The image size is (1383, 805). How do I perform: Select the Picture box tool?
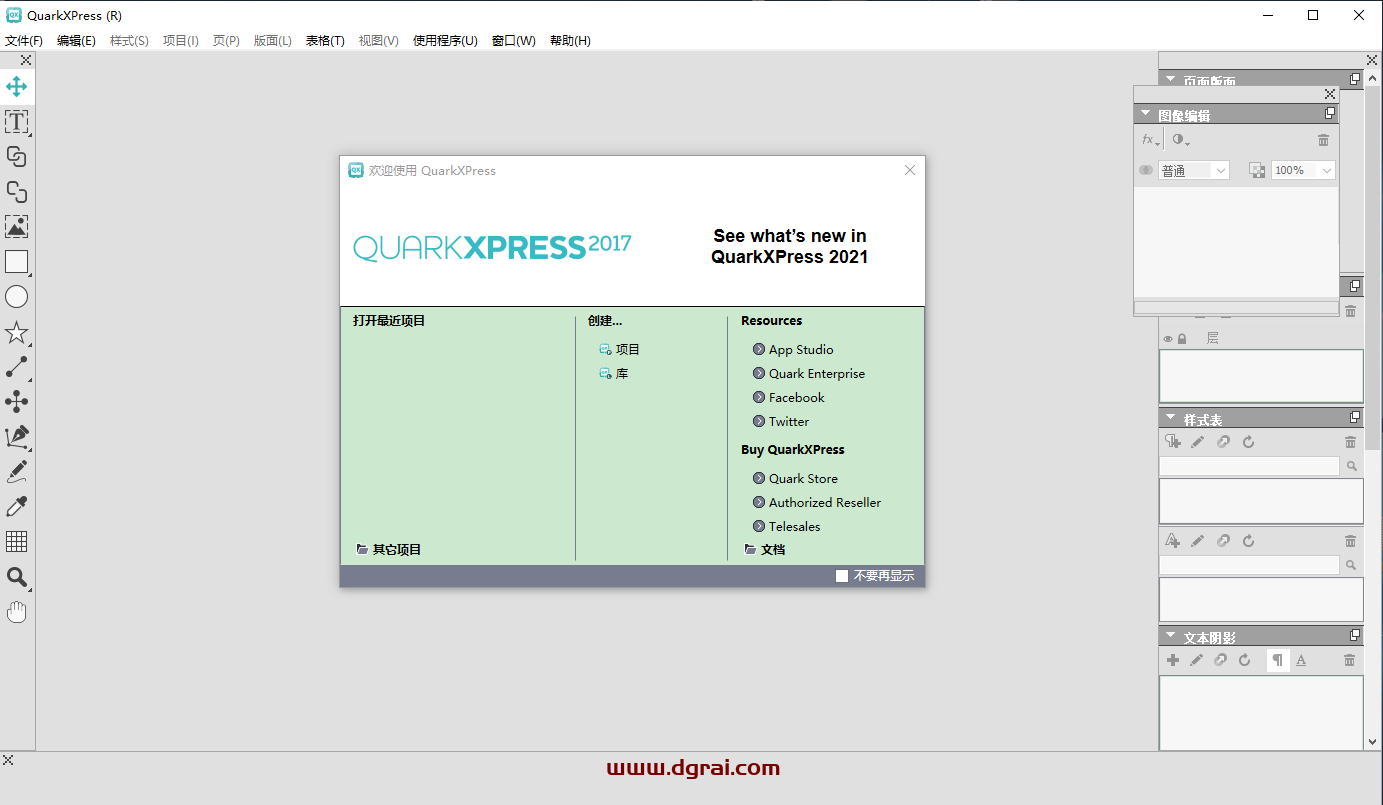tap(17, 226)
